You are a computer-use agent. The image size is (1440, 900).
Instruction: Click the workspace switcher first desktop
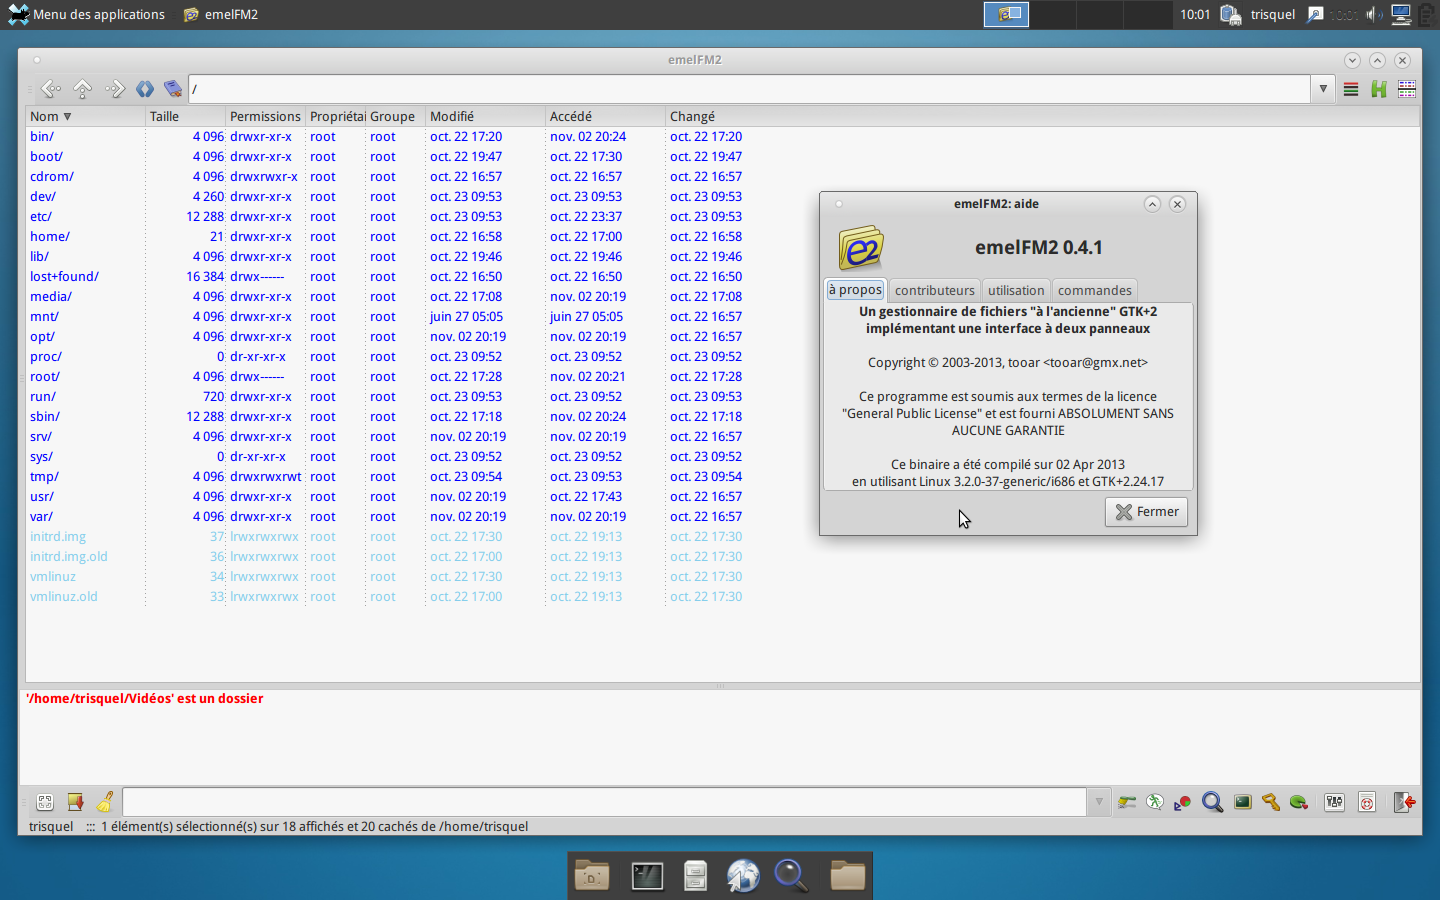[x=1007, y=14]
